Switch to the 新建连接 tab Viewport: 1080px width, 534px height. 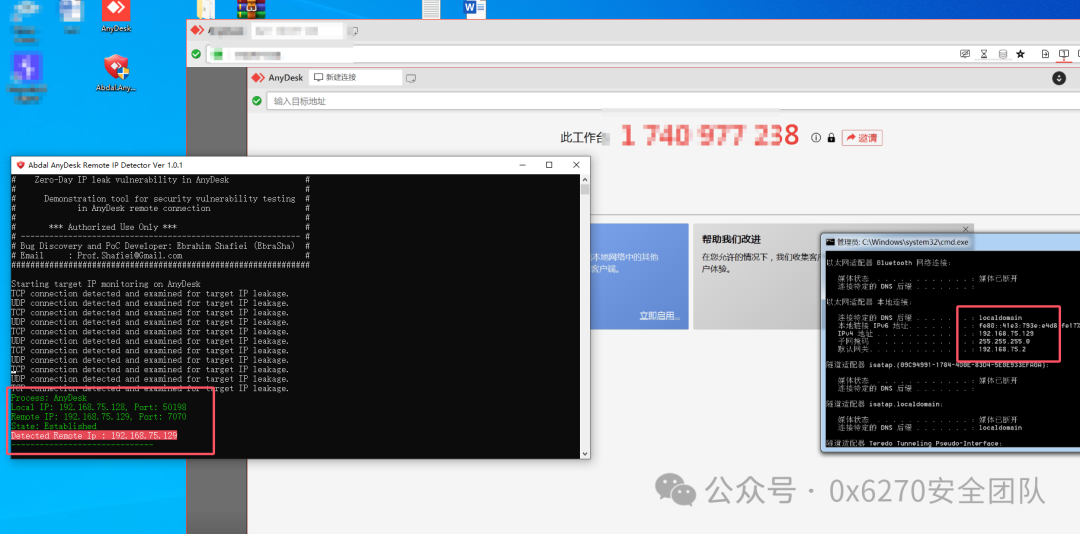point(354,77)
